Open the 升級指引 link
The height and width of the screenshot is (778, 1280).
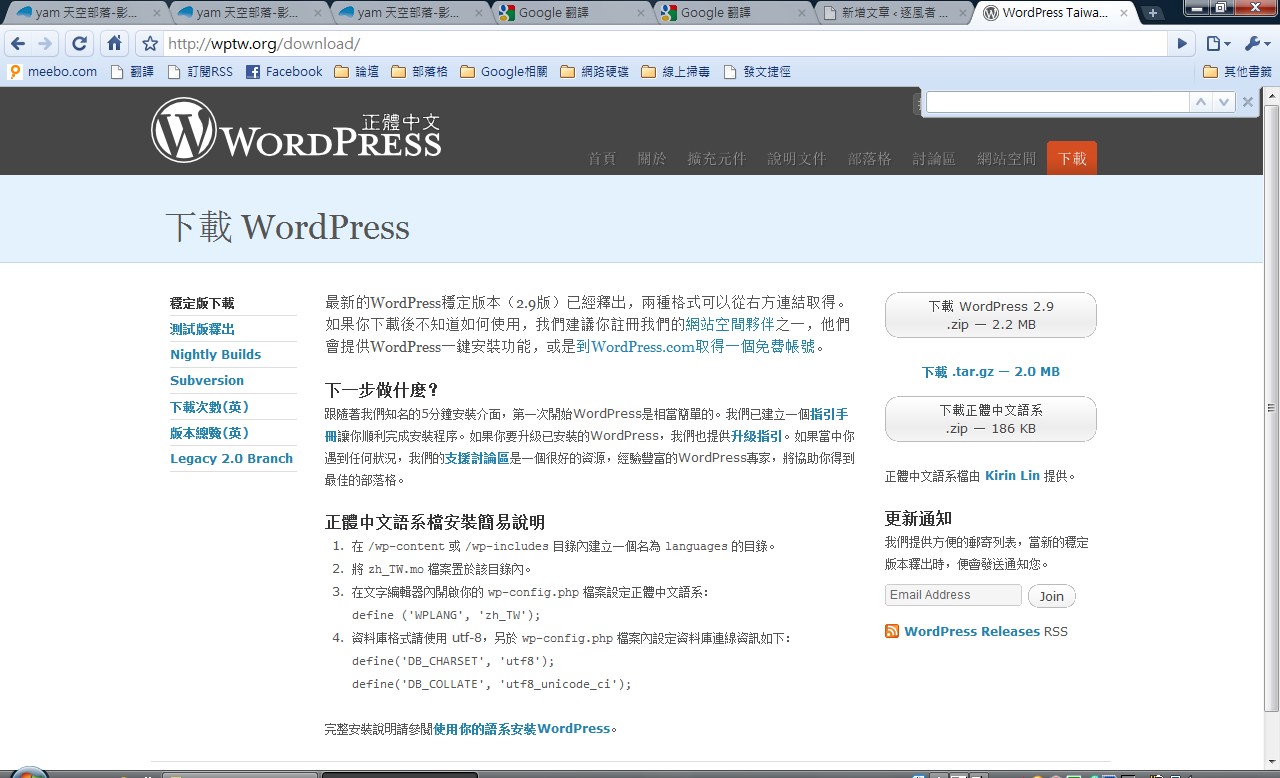pyautogui.click(x=756, y=436)
